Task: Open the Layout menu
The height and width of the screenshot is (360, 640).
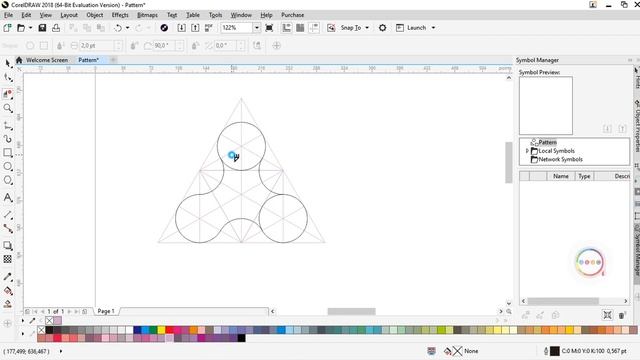Action: coord(69,15)
